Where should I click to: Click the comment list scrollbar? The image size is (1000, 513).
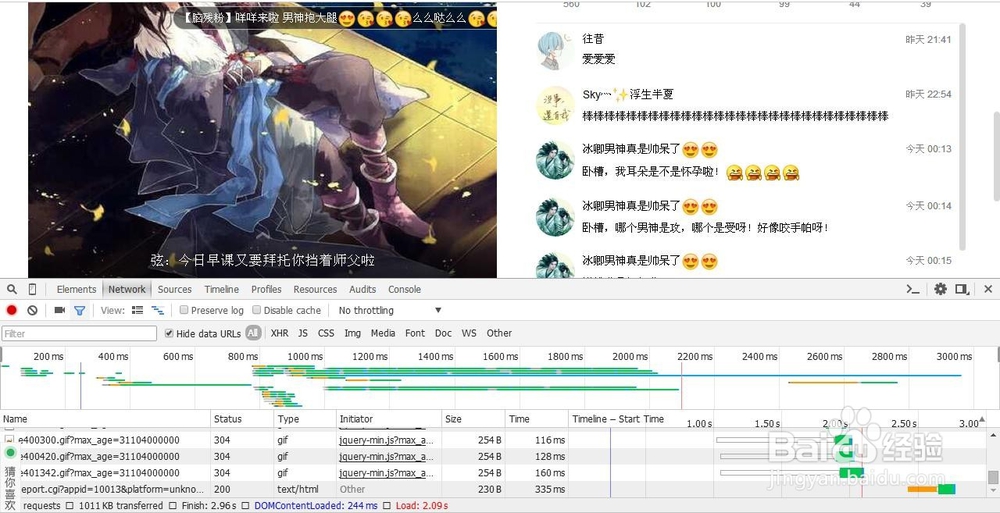click(x=962, y=137)
